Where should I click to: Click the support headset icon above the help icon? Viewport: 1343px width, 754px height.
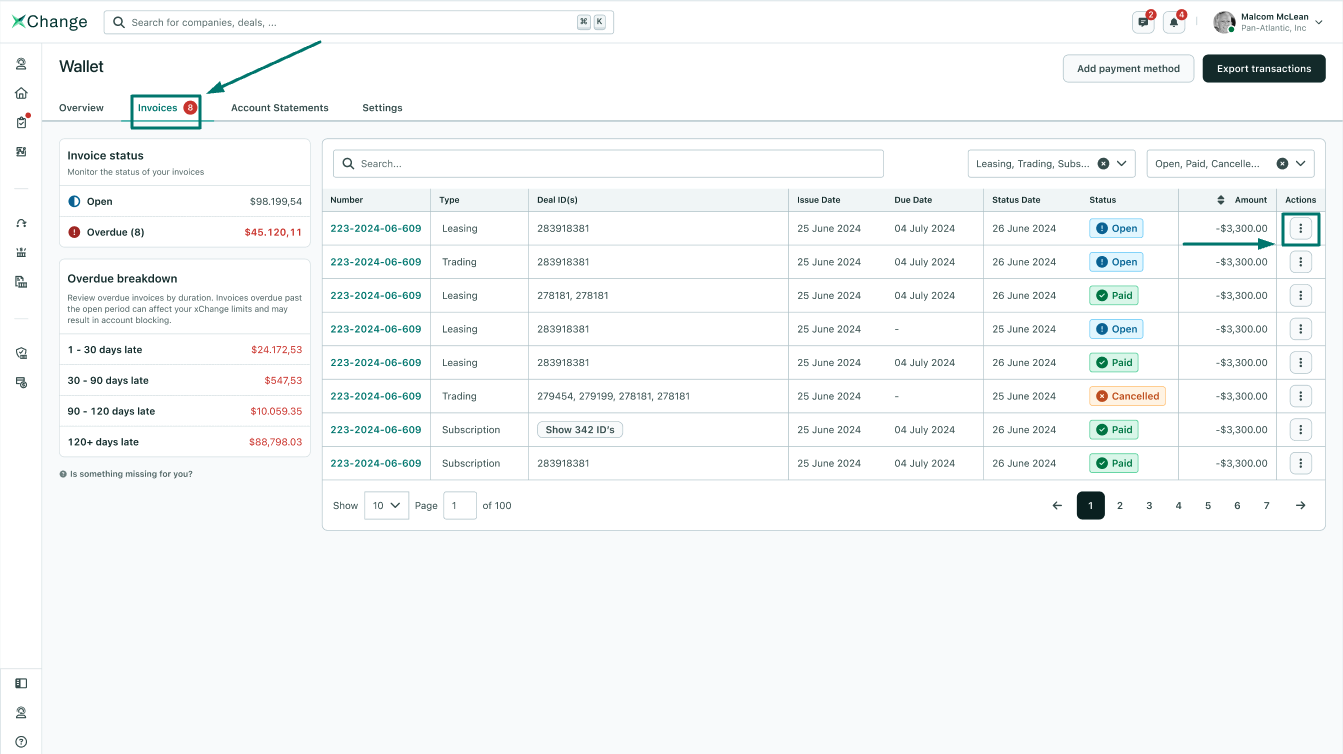(21, 713)
